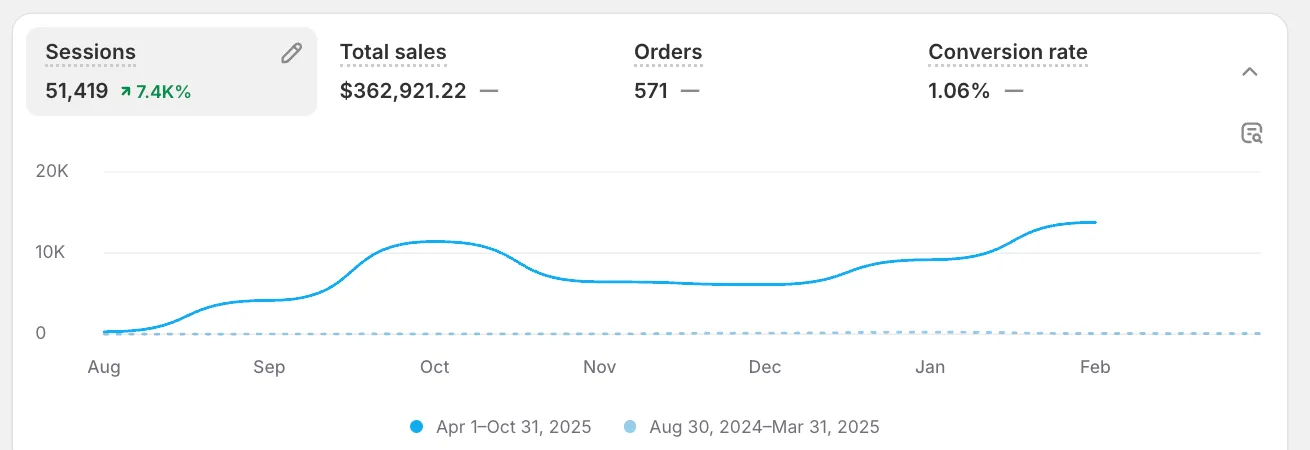Click the blue legend dot for Apr 1–Oct 31
The width and height of the screenshot is (1310, 450).
click(x=417, y=427)
